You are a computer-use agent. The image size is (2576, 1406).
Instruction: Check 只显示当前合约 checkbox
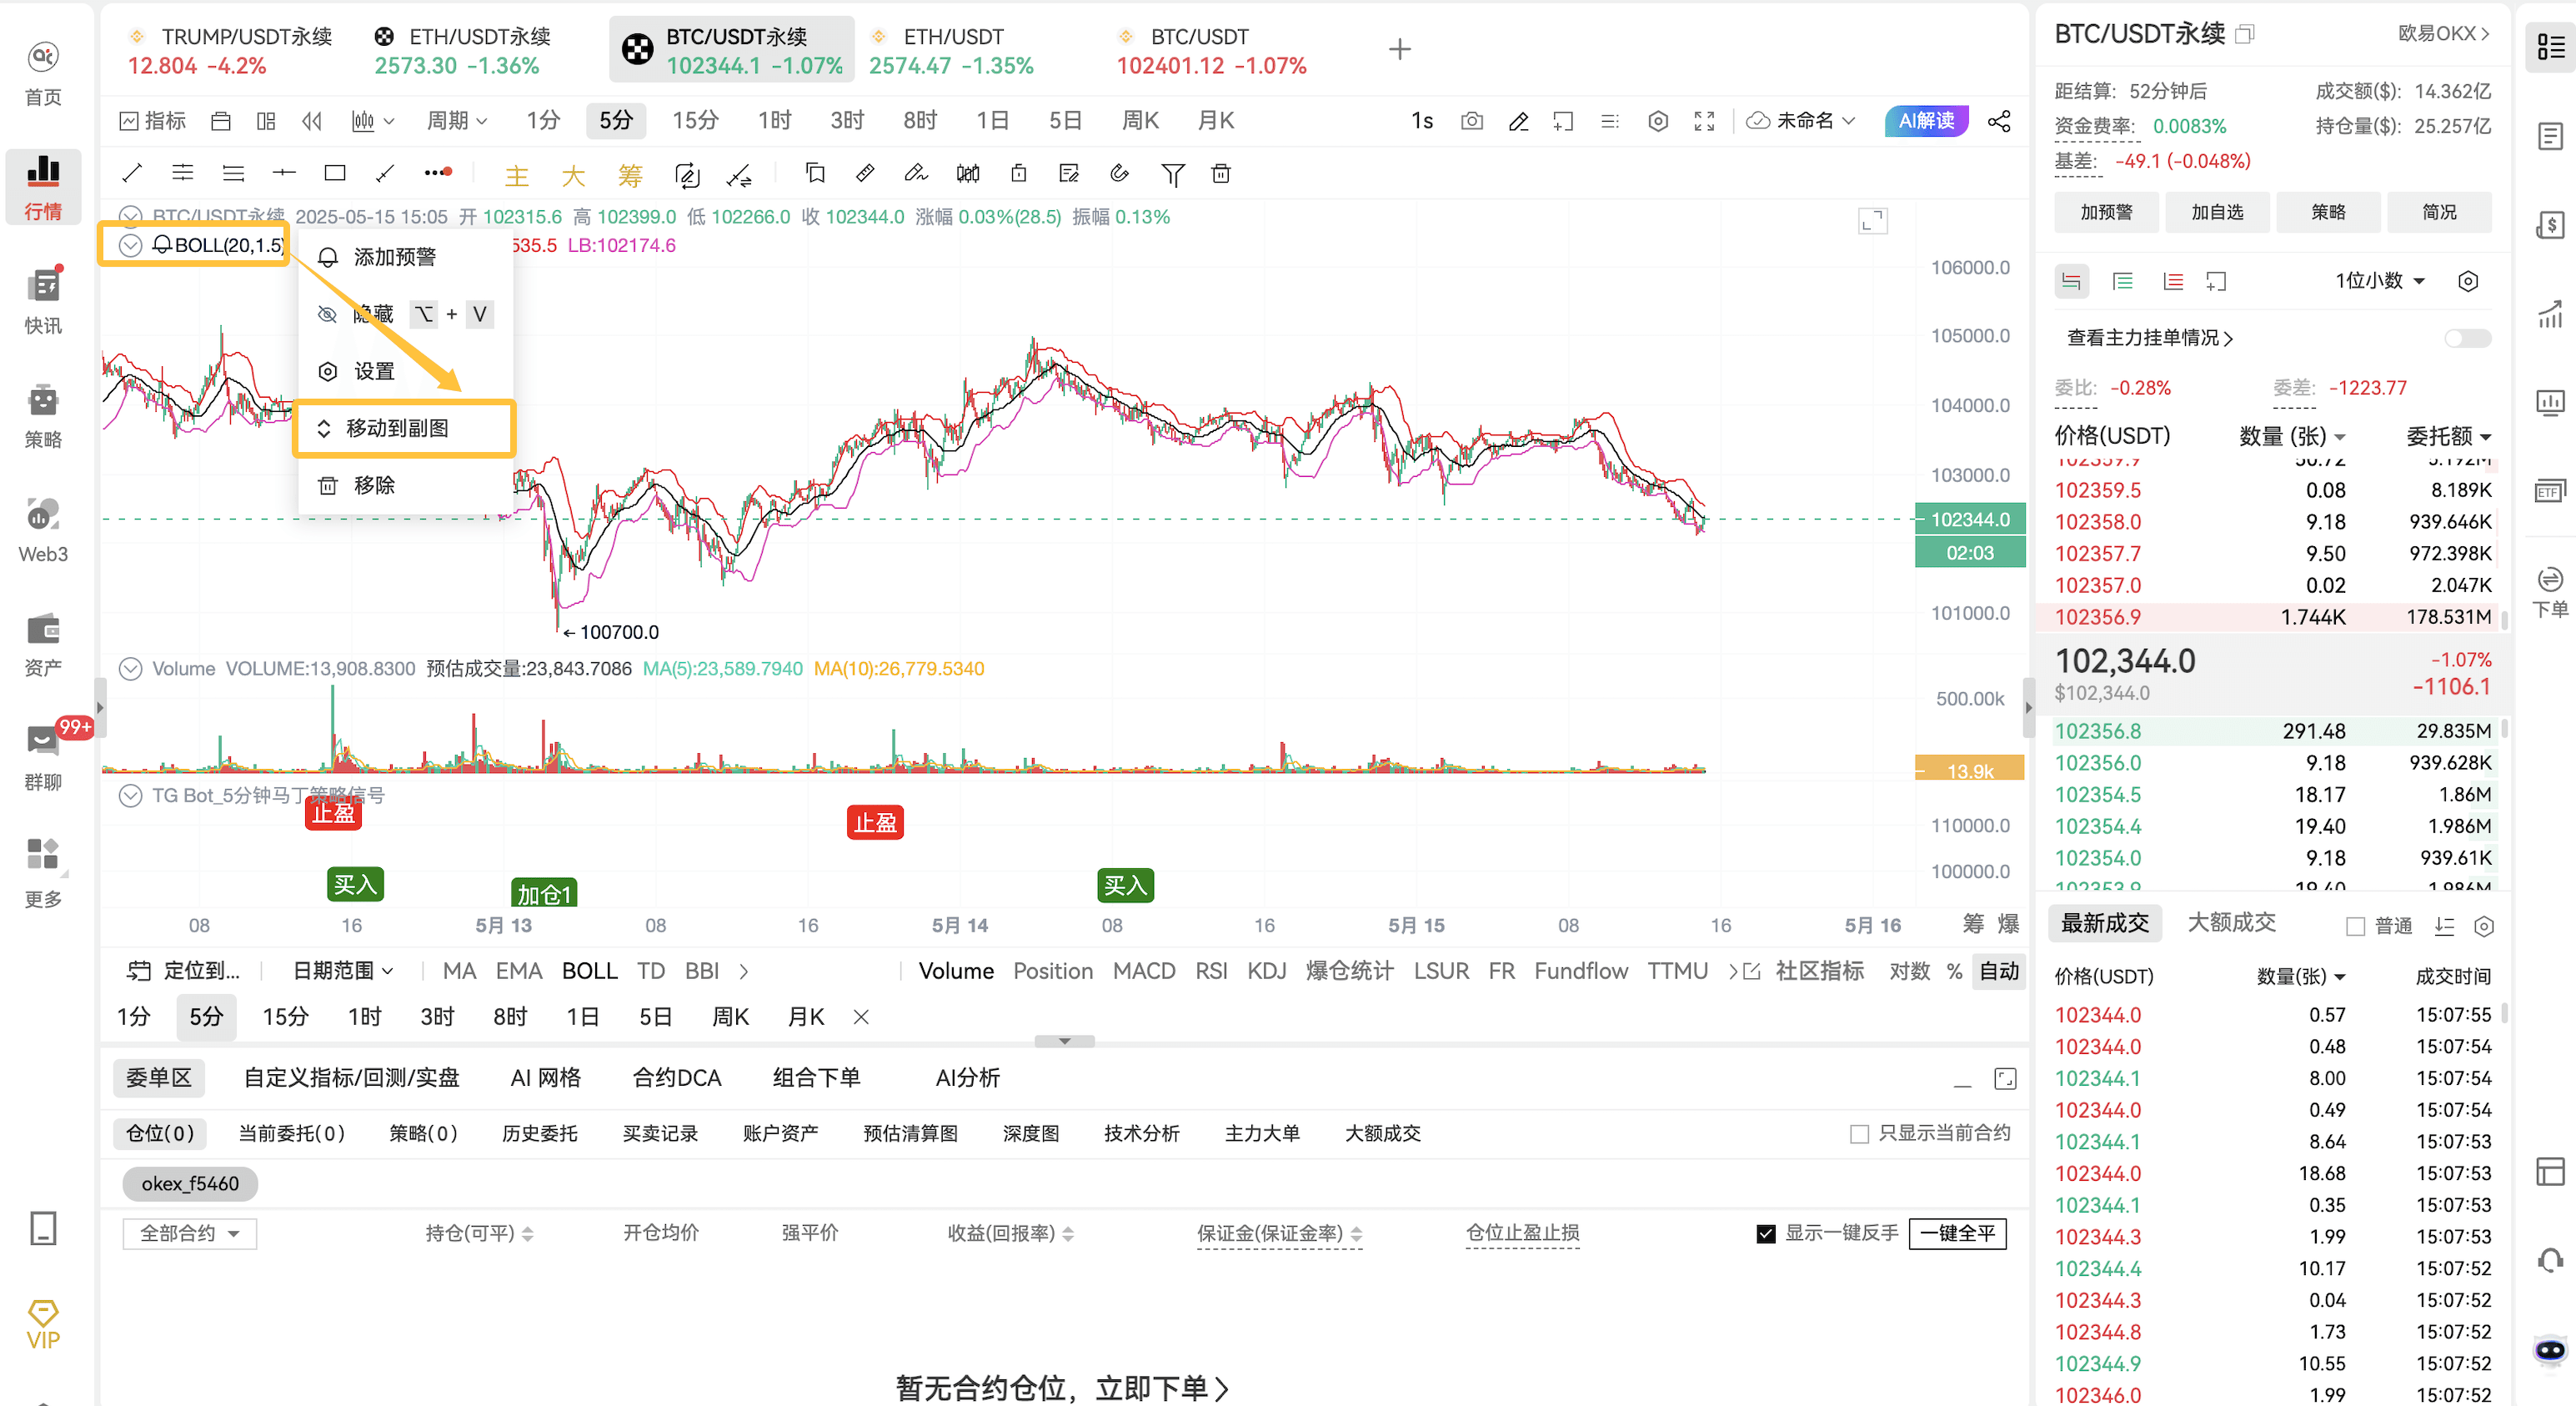[1859, 1134]
